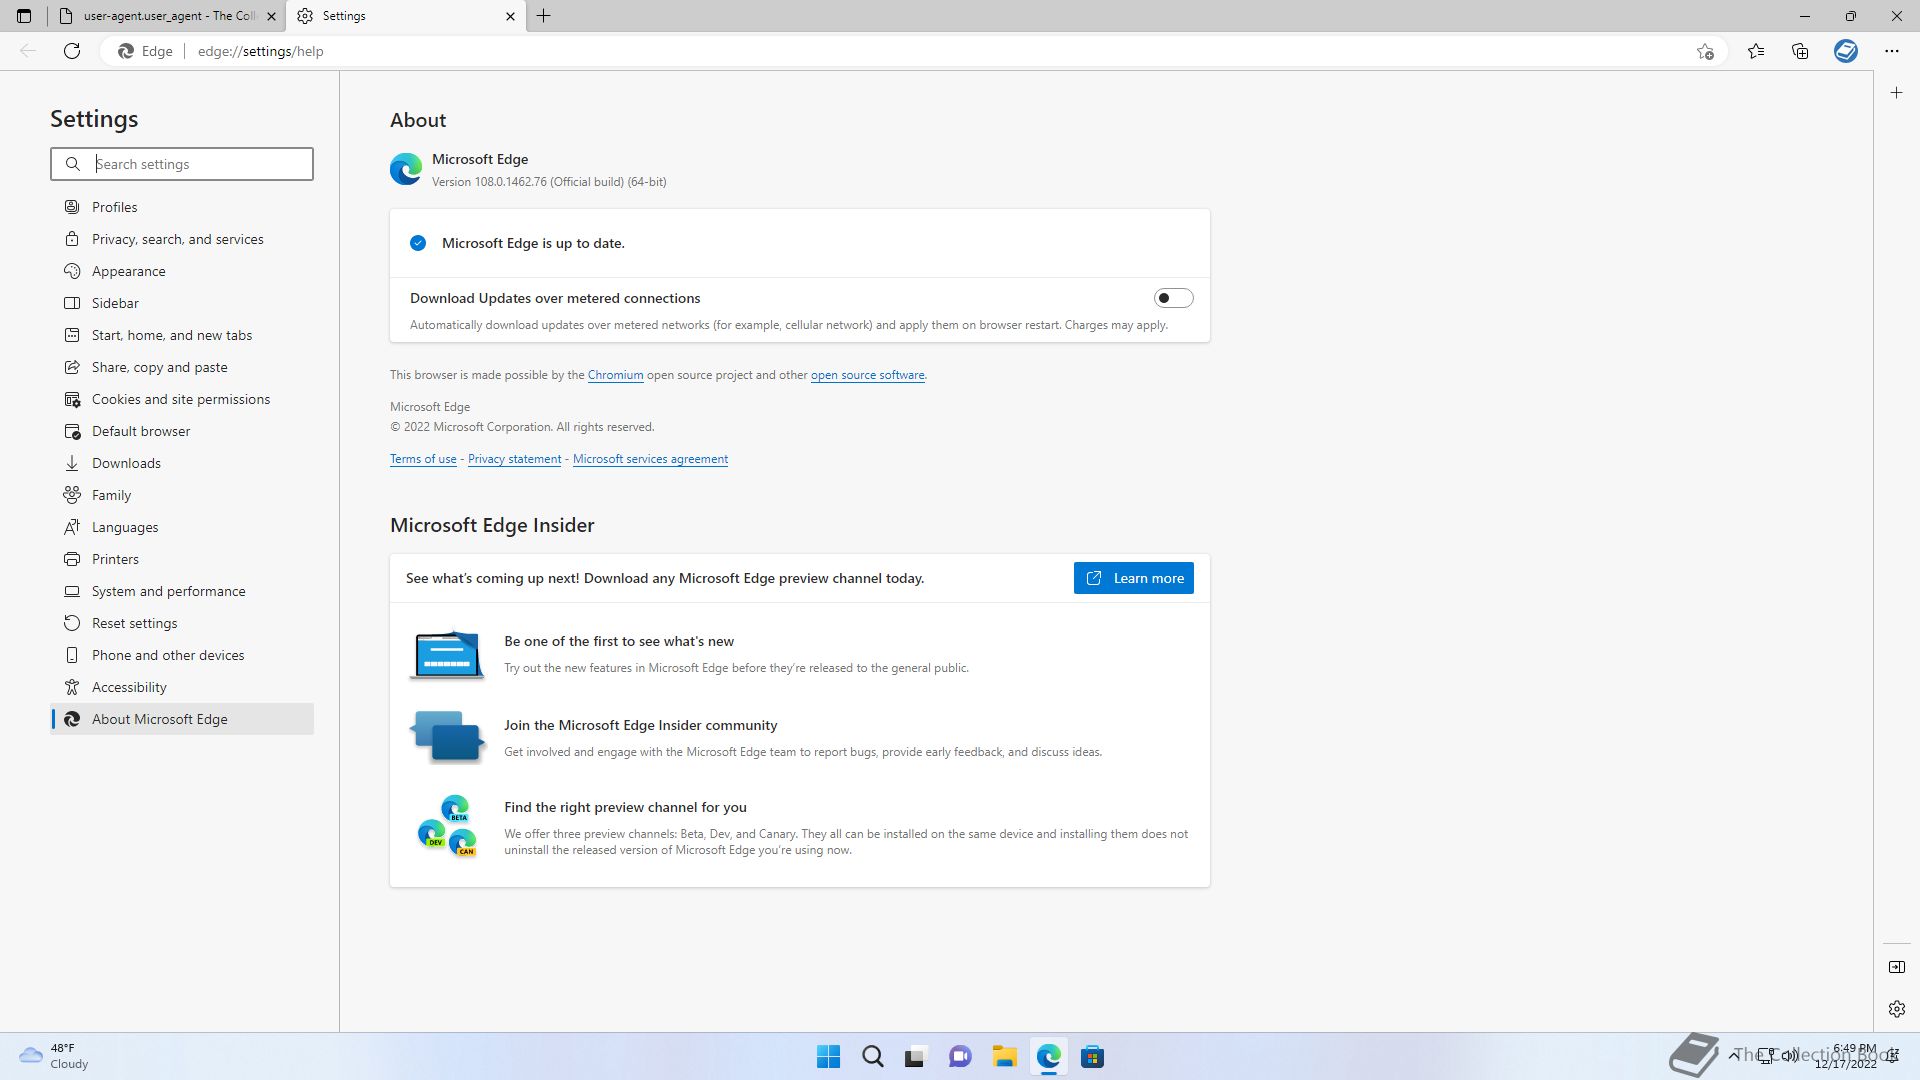This screenshot has height=1080, width=1920.
Task: Open File Explorer from taskbar
Action: (1004, 1057)
